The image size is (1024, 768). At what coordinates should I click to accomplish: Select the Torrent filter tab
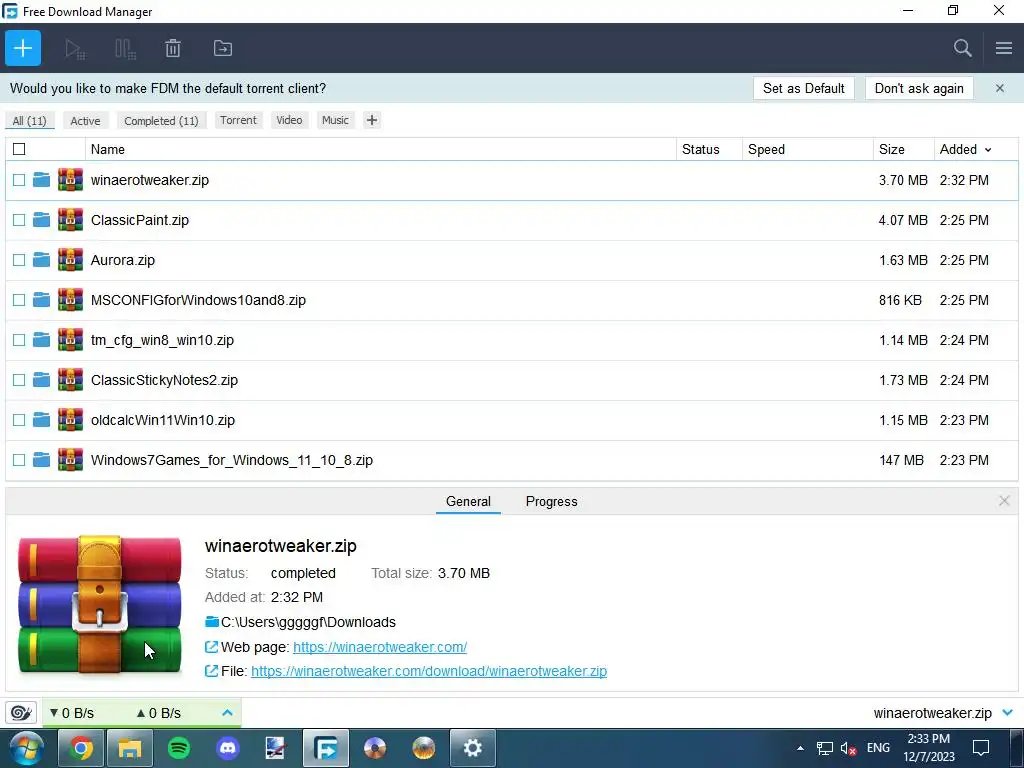pos(238,120)
